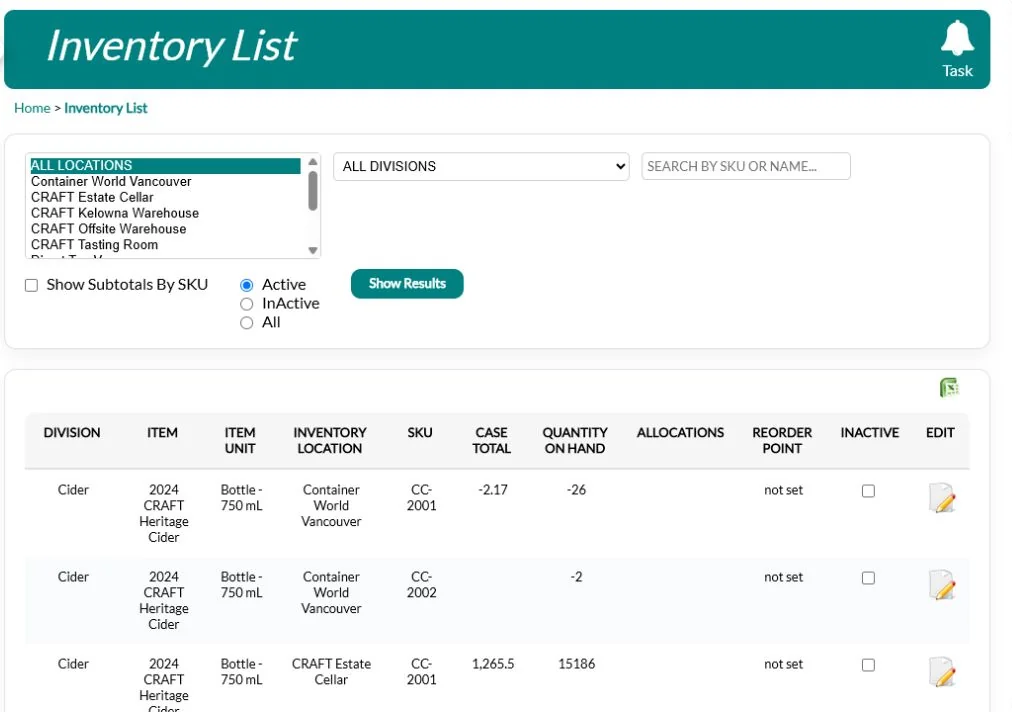The width and height of the screenshot is (1012, 712).
Task: Click the Show Subtotals By SKU label
Action: [x=127, y=285]
